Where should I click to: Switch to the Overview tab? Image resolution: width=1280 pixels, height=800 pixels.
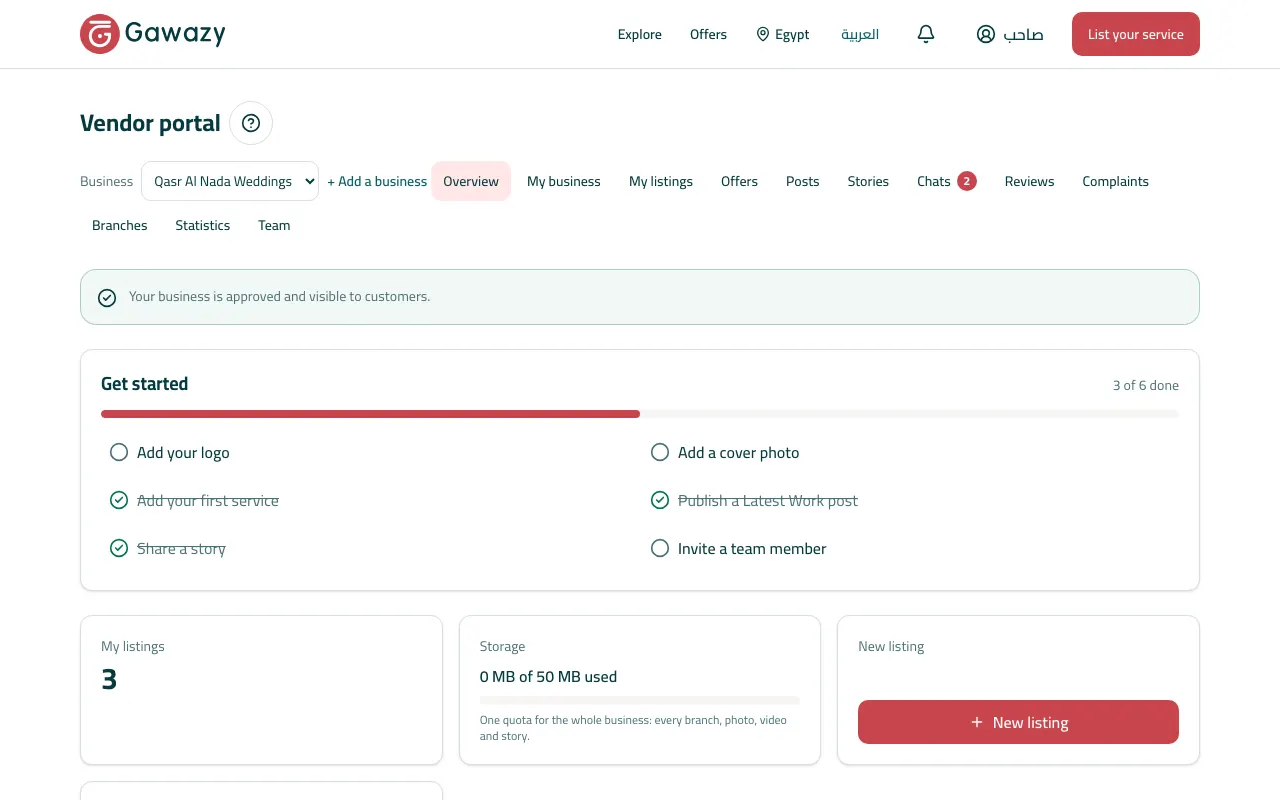[471, 181]
